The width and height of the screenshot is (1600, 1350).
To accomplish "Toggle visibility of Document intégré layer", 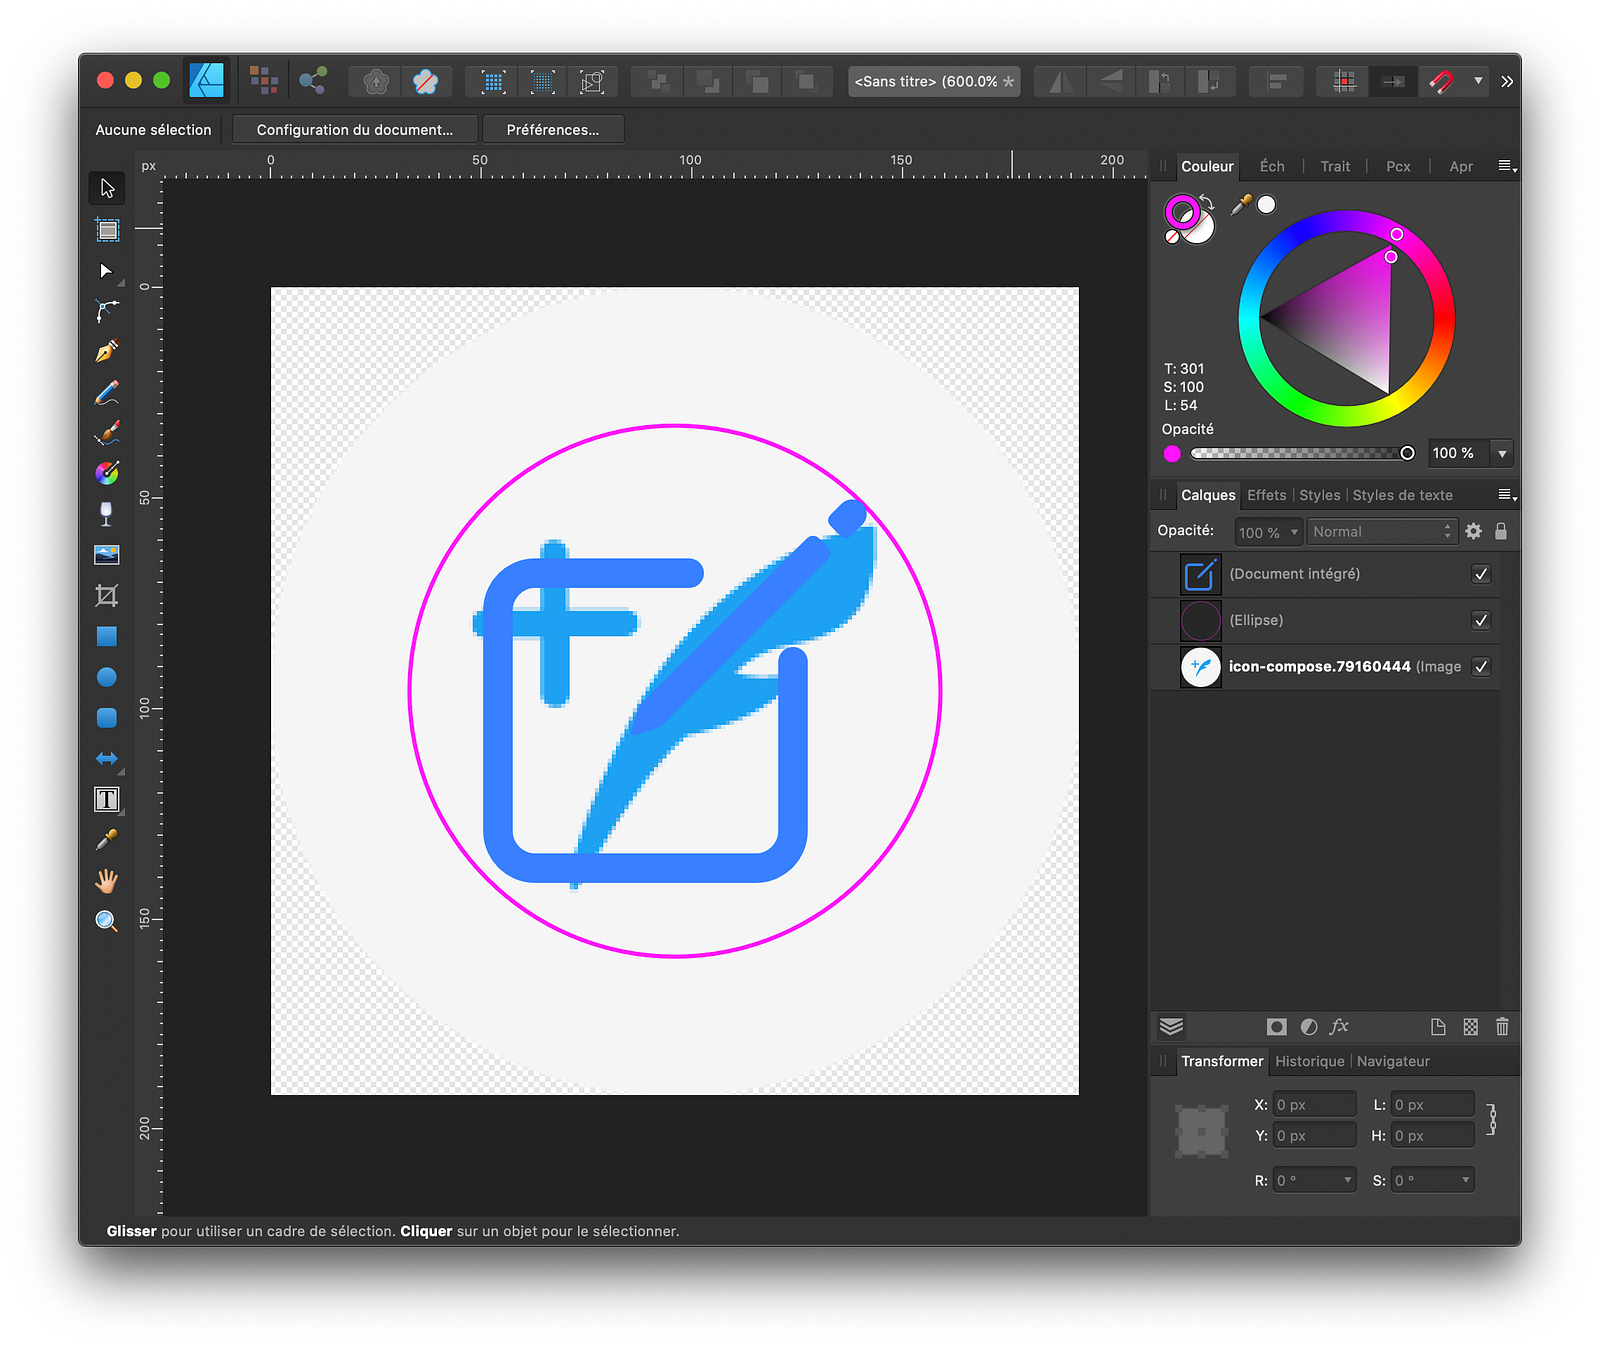I will (x=1481, y=574).
